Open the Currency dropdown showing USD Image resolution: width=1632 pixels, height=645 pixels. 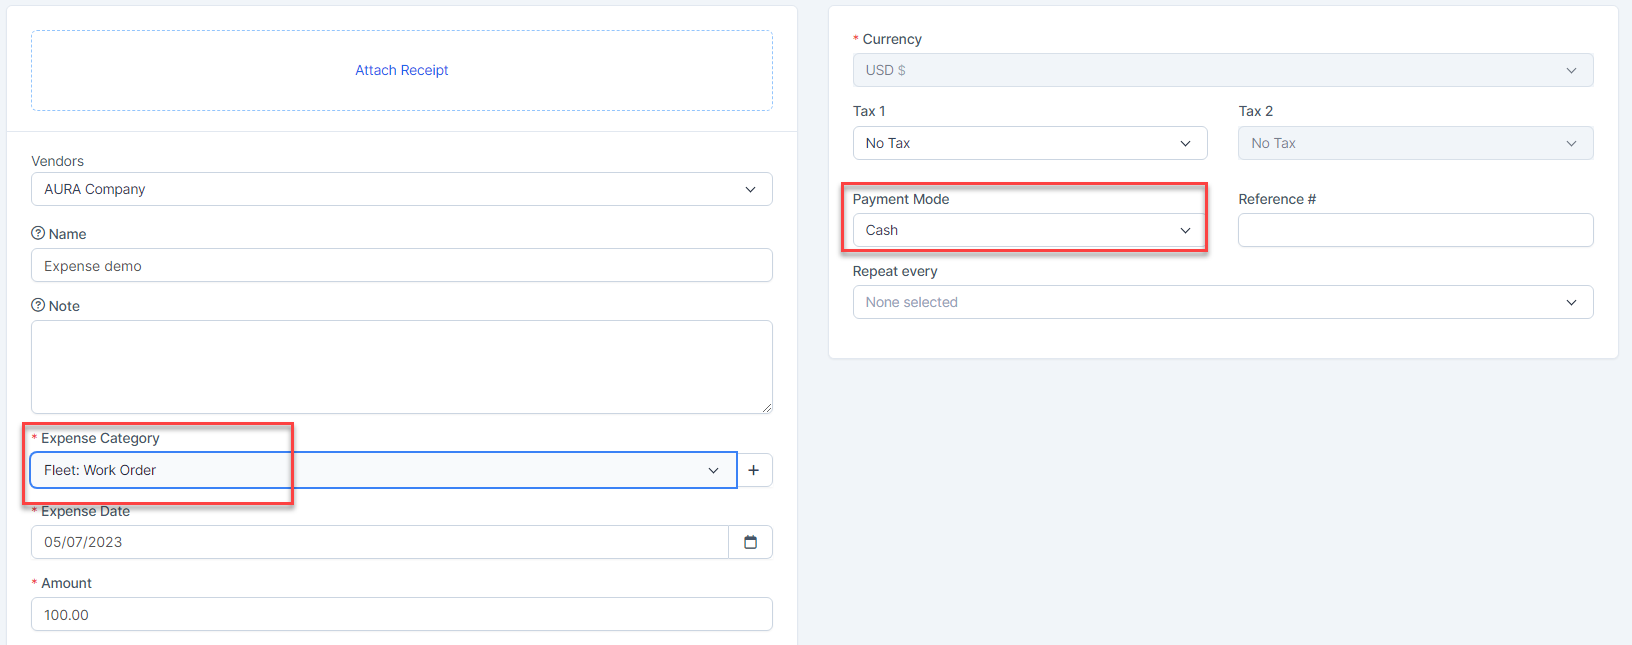[1221, 70]
